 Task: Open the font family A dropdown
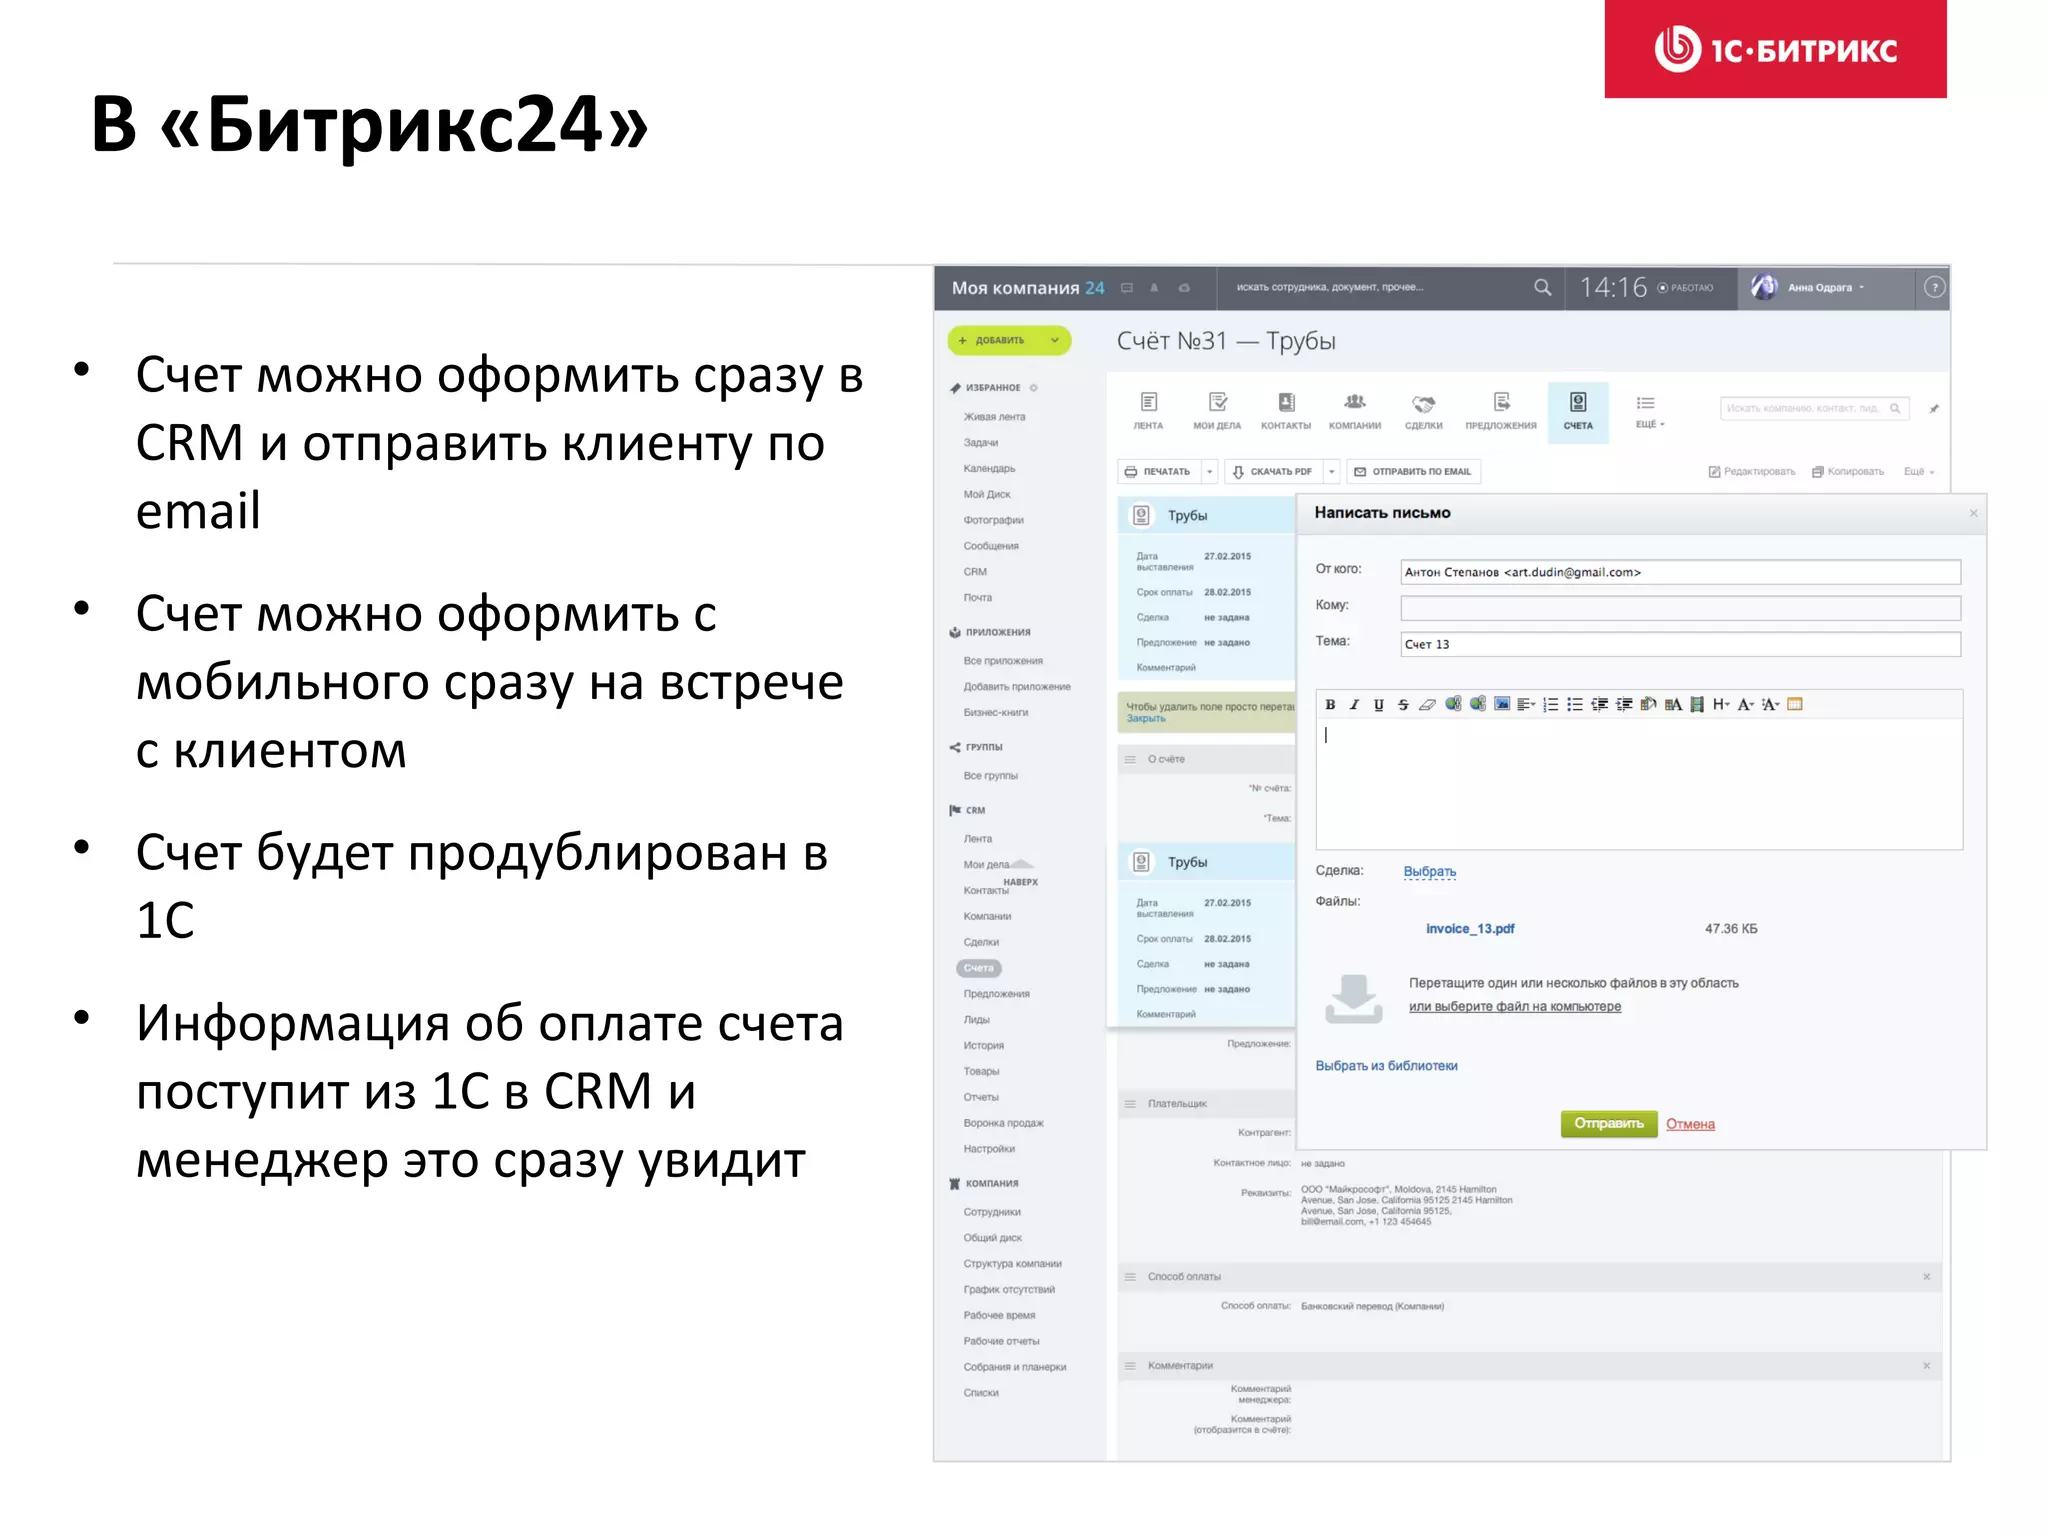coord(1745,704)
